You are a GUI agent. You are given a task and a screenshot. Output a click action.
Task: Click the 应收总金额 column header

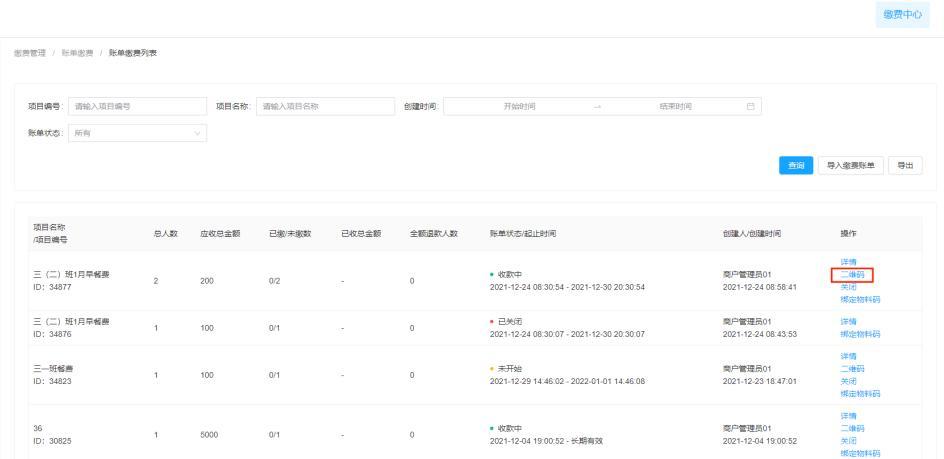(x=220, y=234)
